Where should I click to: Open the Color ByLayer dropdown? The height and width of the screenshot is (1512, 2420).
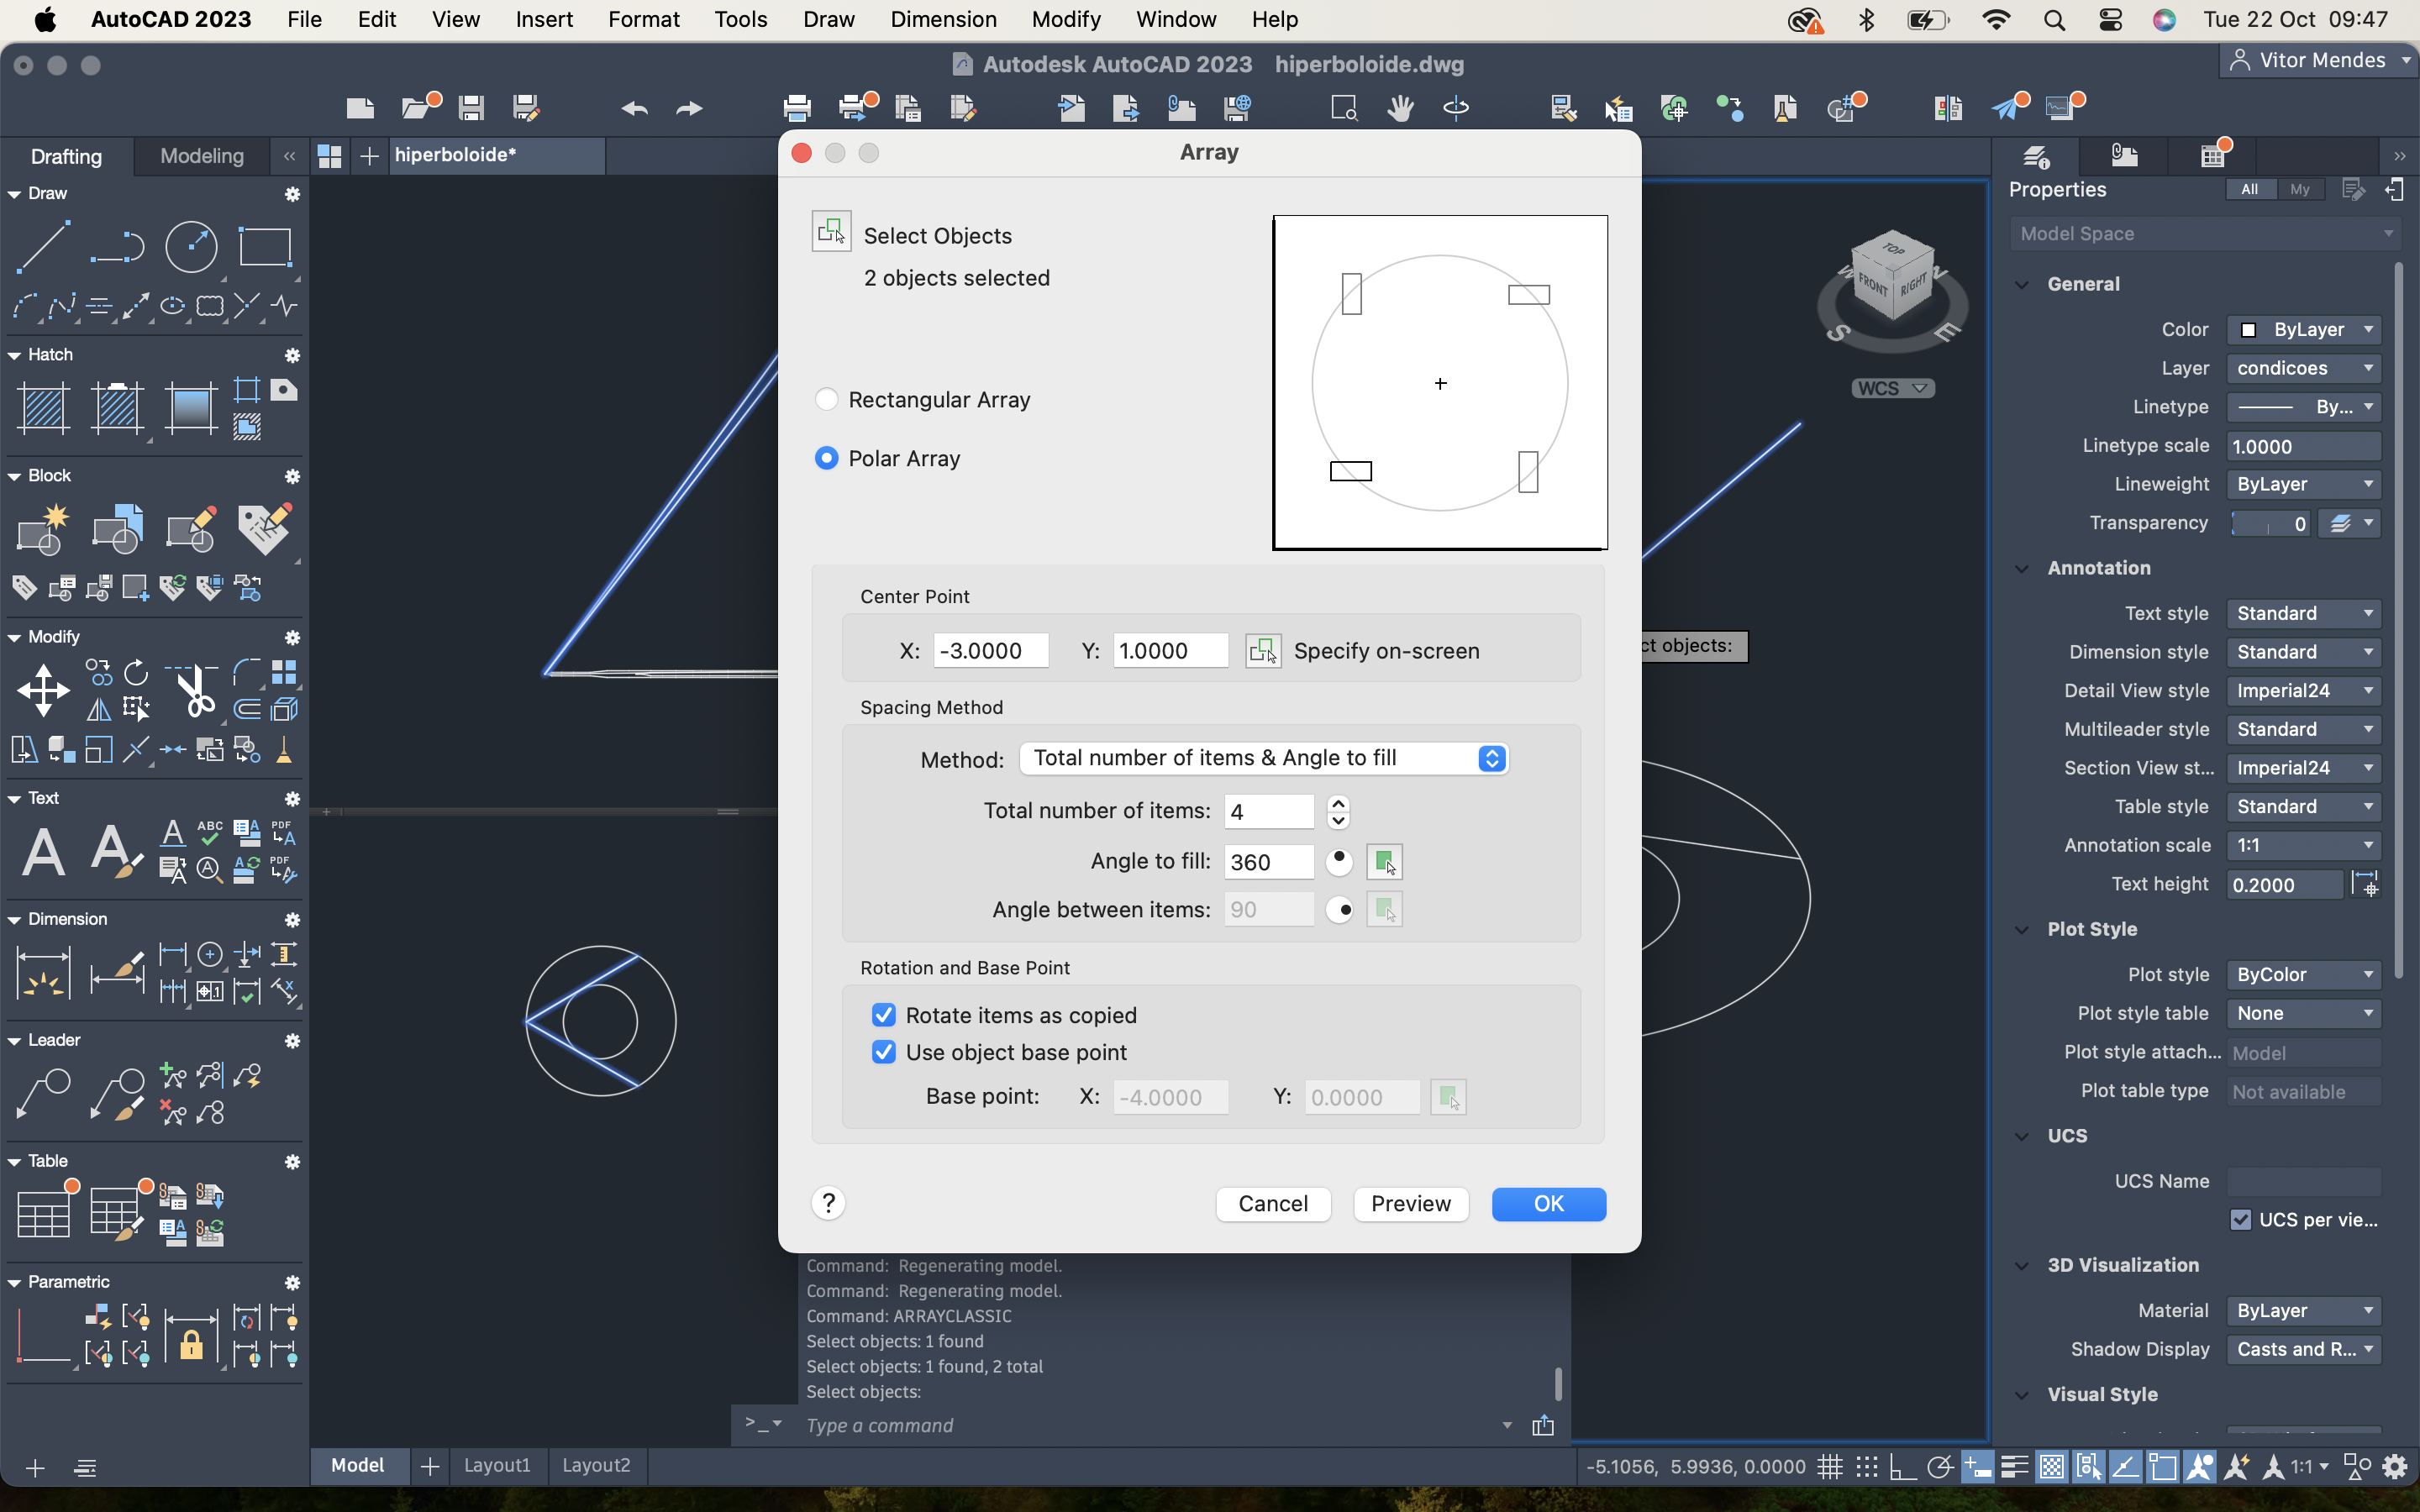tap(2304, 329)
